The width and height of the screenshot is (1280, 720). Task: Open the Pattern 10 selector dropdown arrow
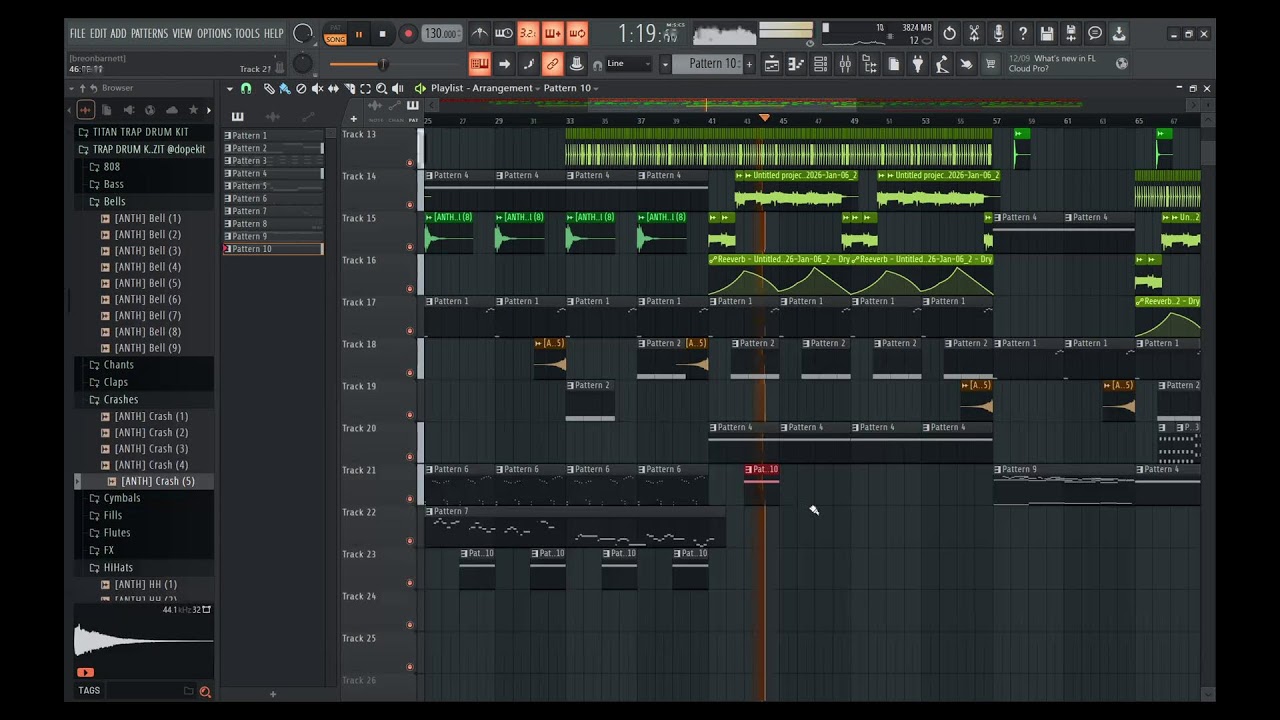click(x=665, y=64)
